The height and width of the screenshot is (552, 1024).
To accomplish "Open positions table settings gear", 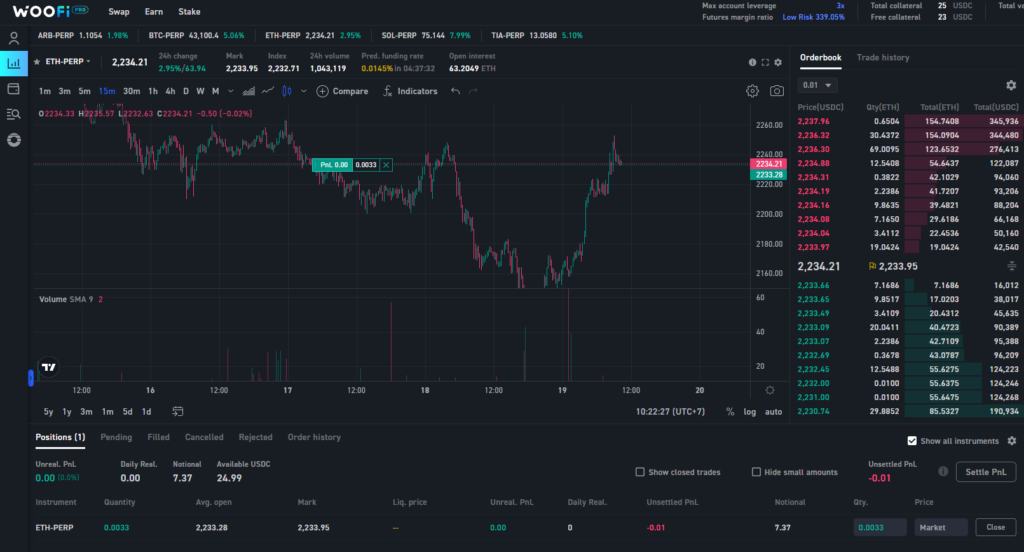I will click(x=1012, y=441).
